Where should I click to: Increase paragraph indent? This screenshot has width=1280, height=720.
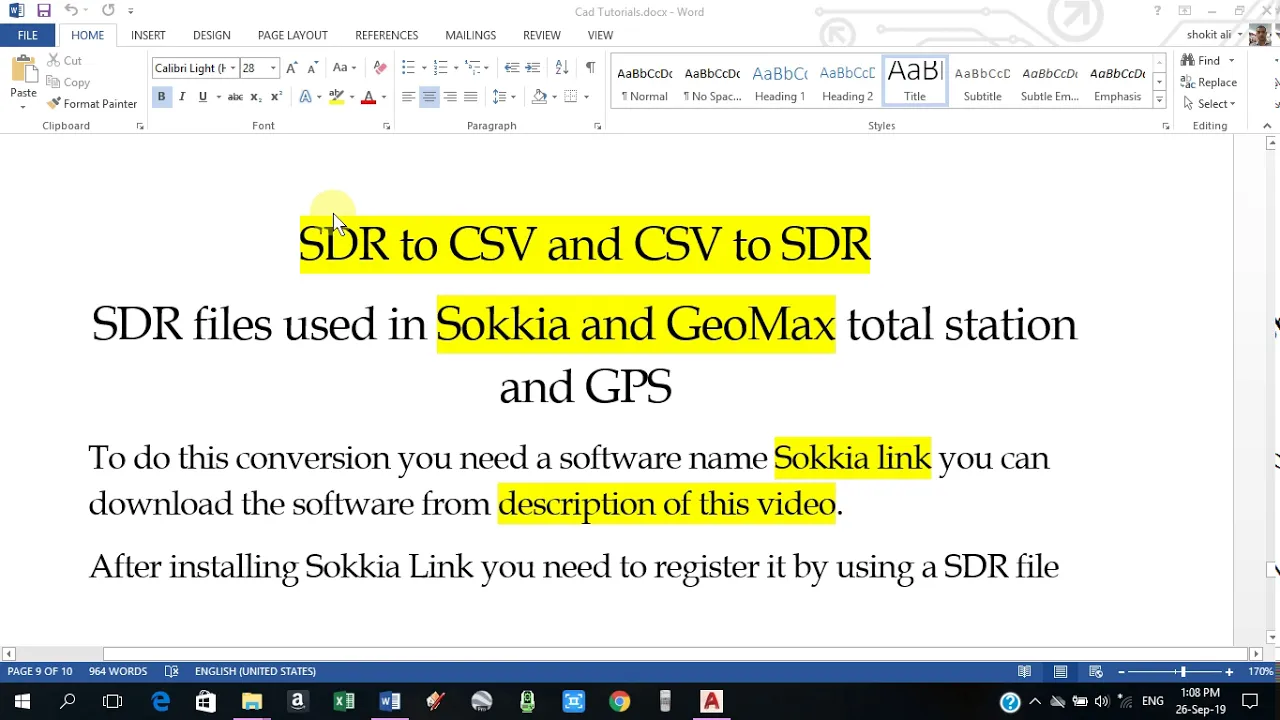click(x=533, y=68)
